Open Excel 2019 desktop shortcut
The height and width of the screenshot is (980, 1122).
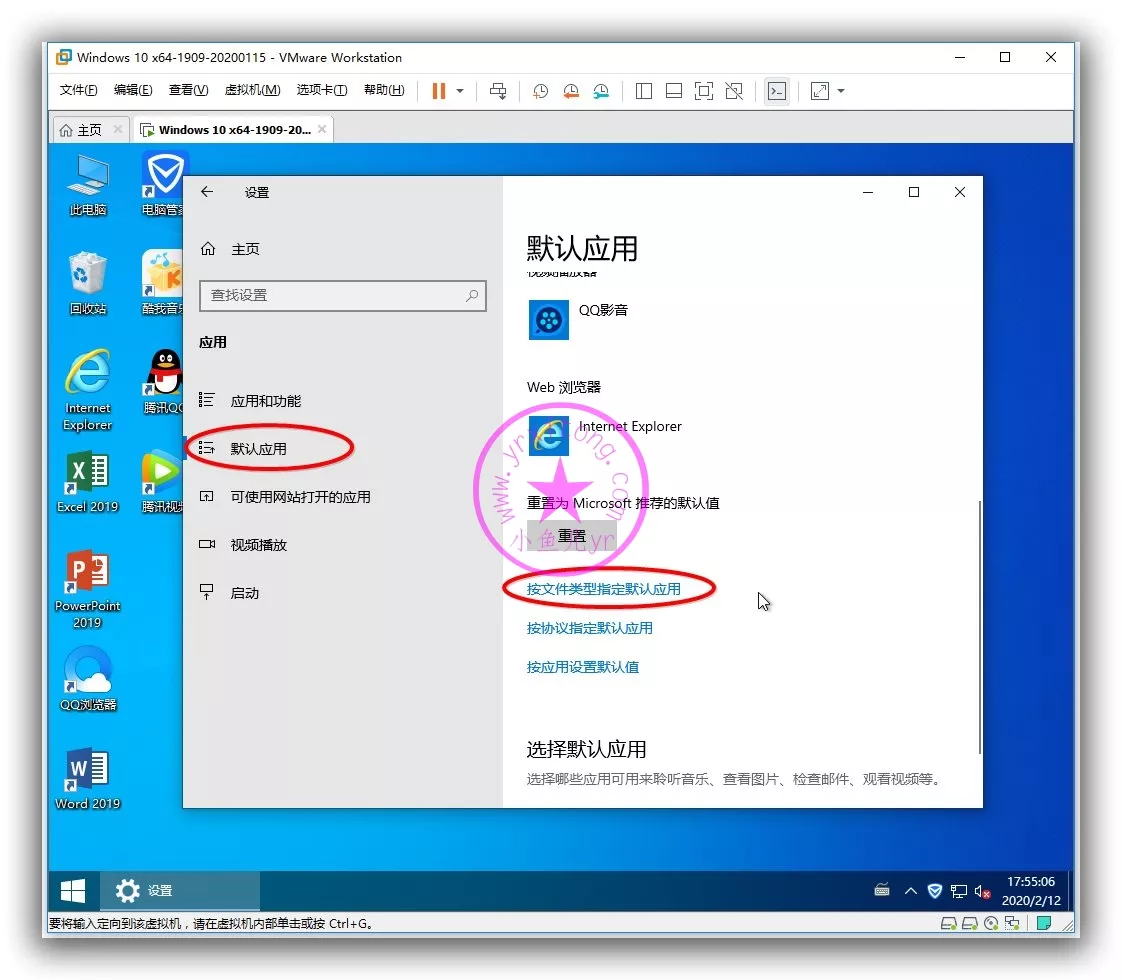click(x=88, y=481)
